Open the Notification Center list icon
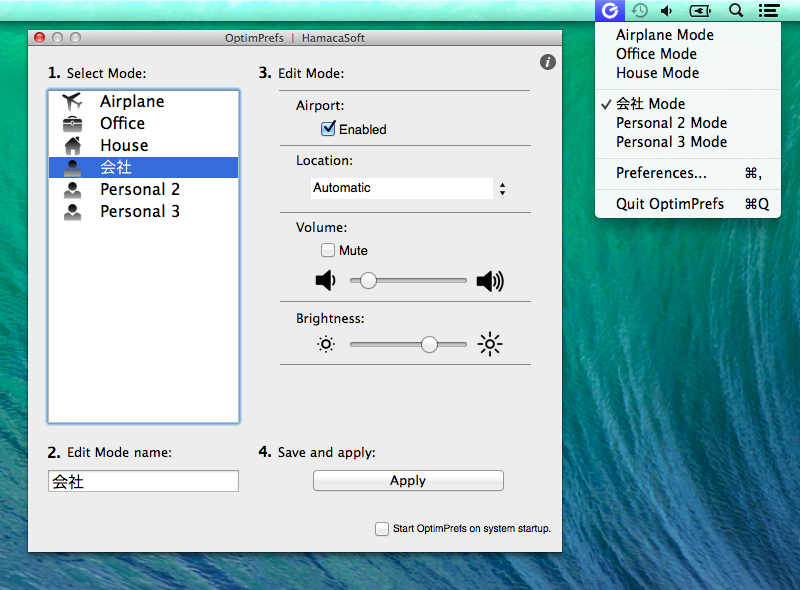 click(769, 11)
